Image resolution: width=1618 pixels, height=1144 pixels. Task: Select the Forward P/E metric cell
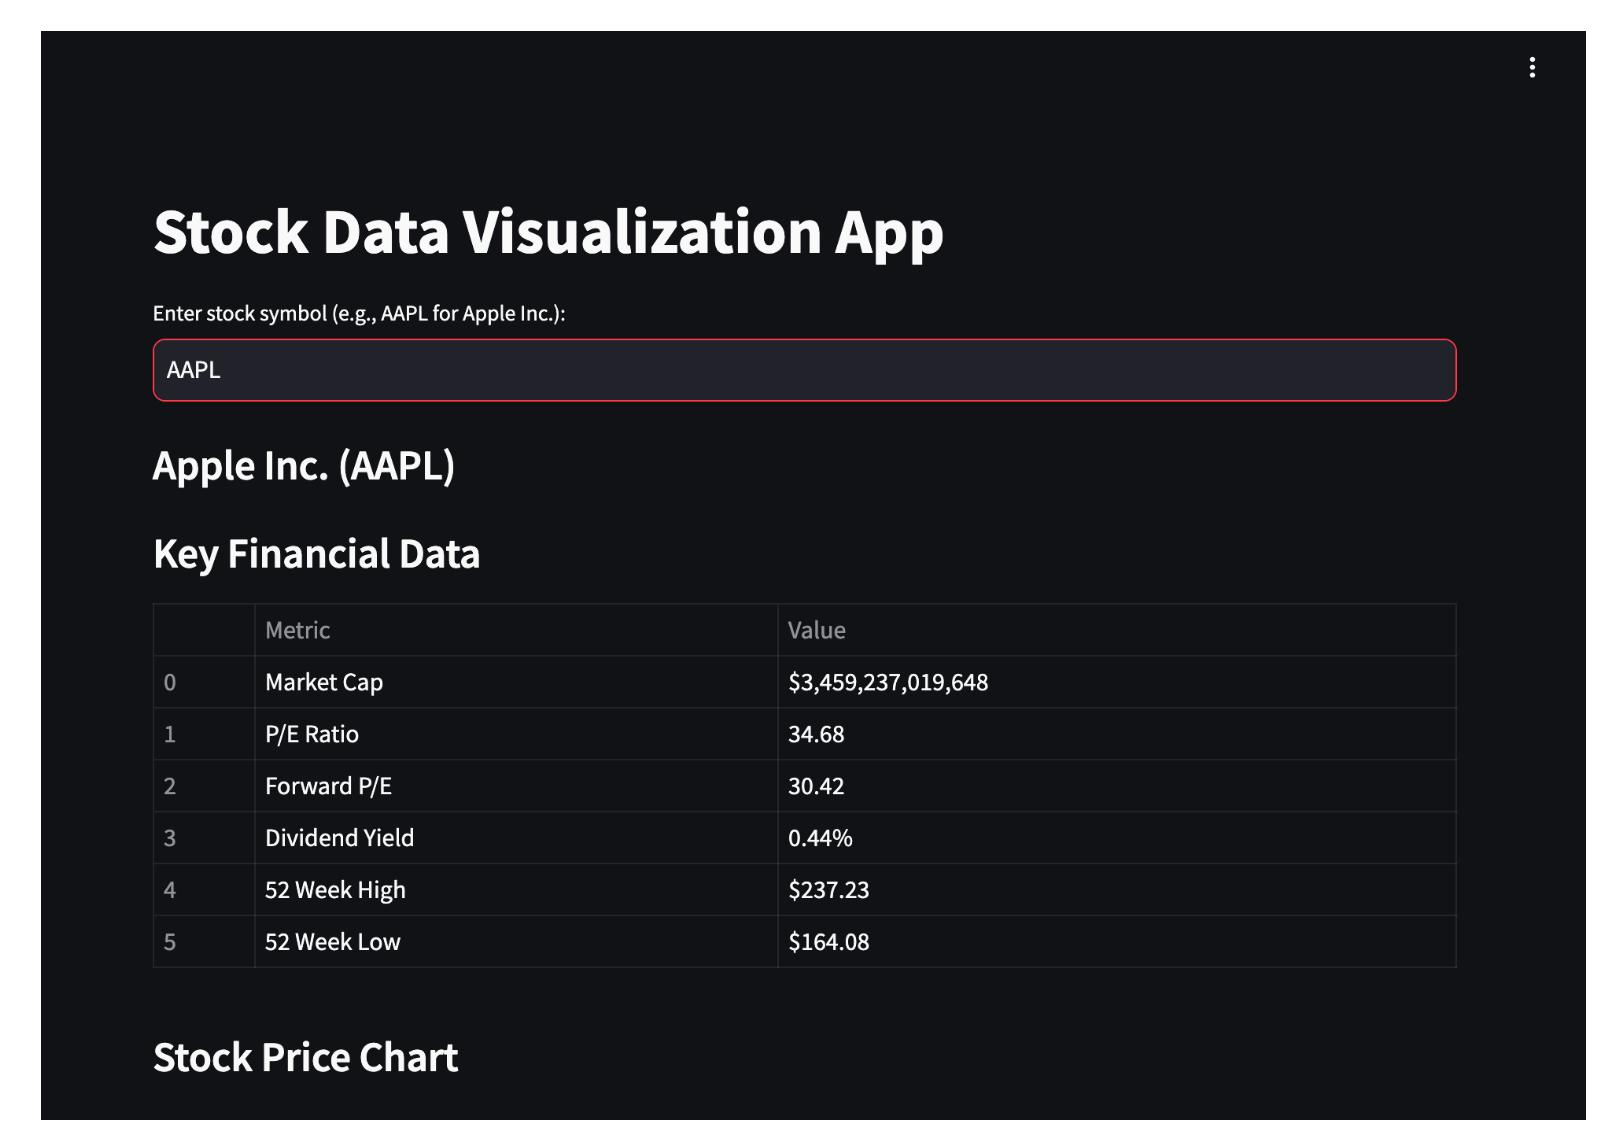(x=328, y=786)
